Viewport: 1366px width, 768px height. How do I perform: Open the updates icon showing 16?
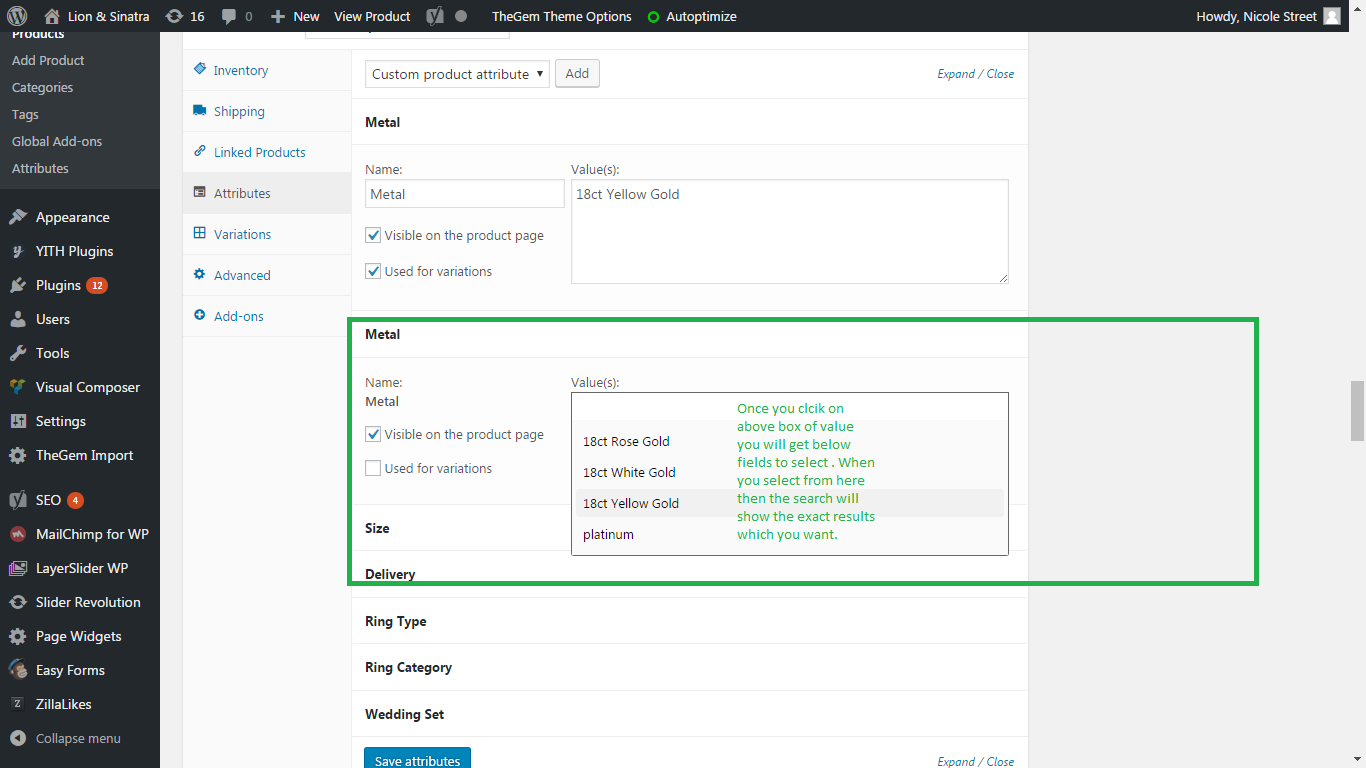click(175, 16)
